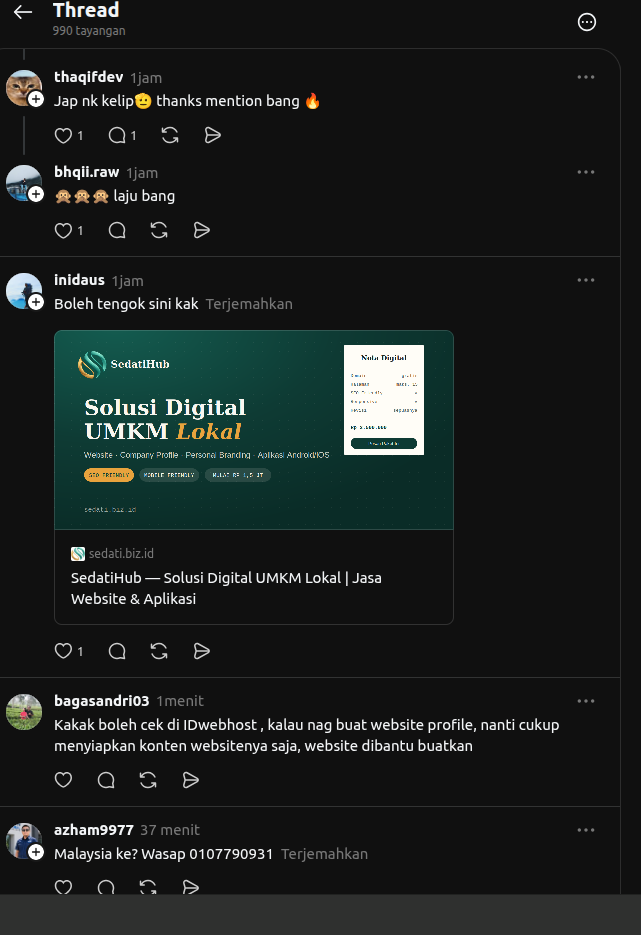Translate azham9977's comment

(324, 854)
